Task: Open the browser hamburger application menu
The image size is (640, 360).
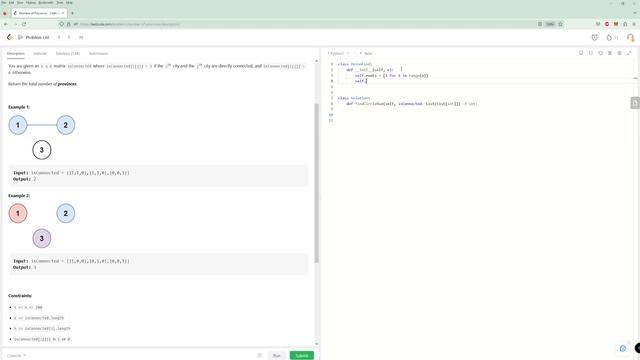Action: coord(634,24)
